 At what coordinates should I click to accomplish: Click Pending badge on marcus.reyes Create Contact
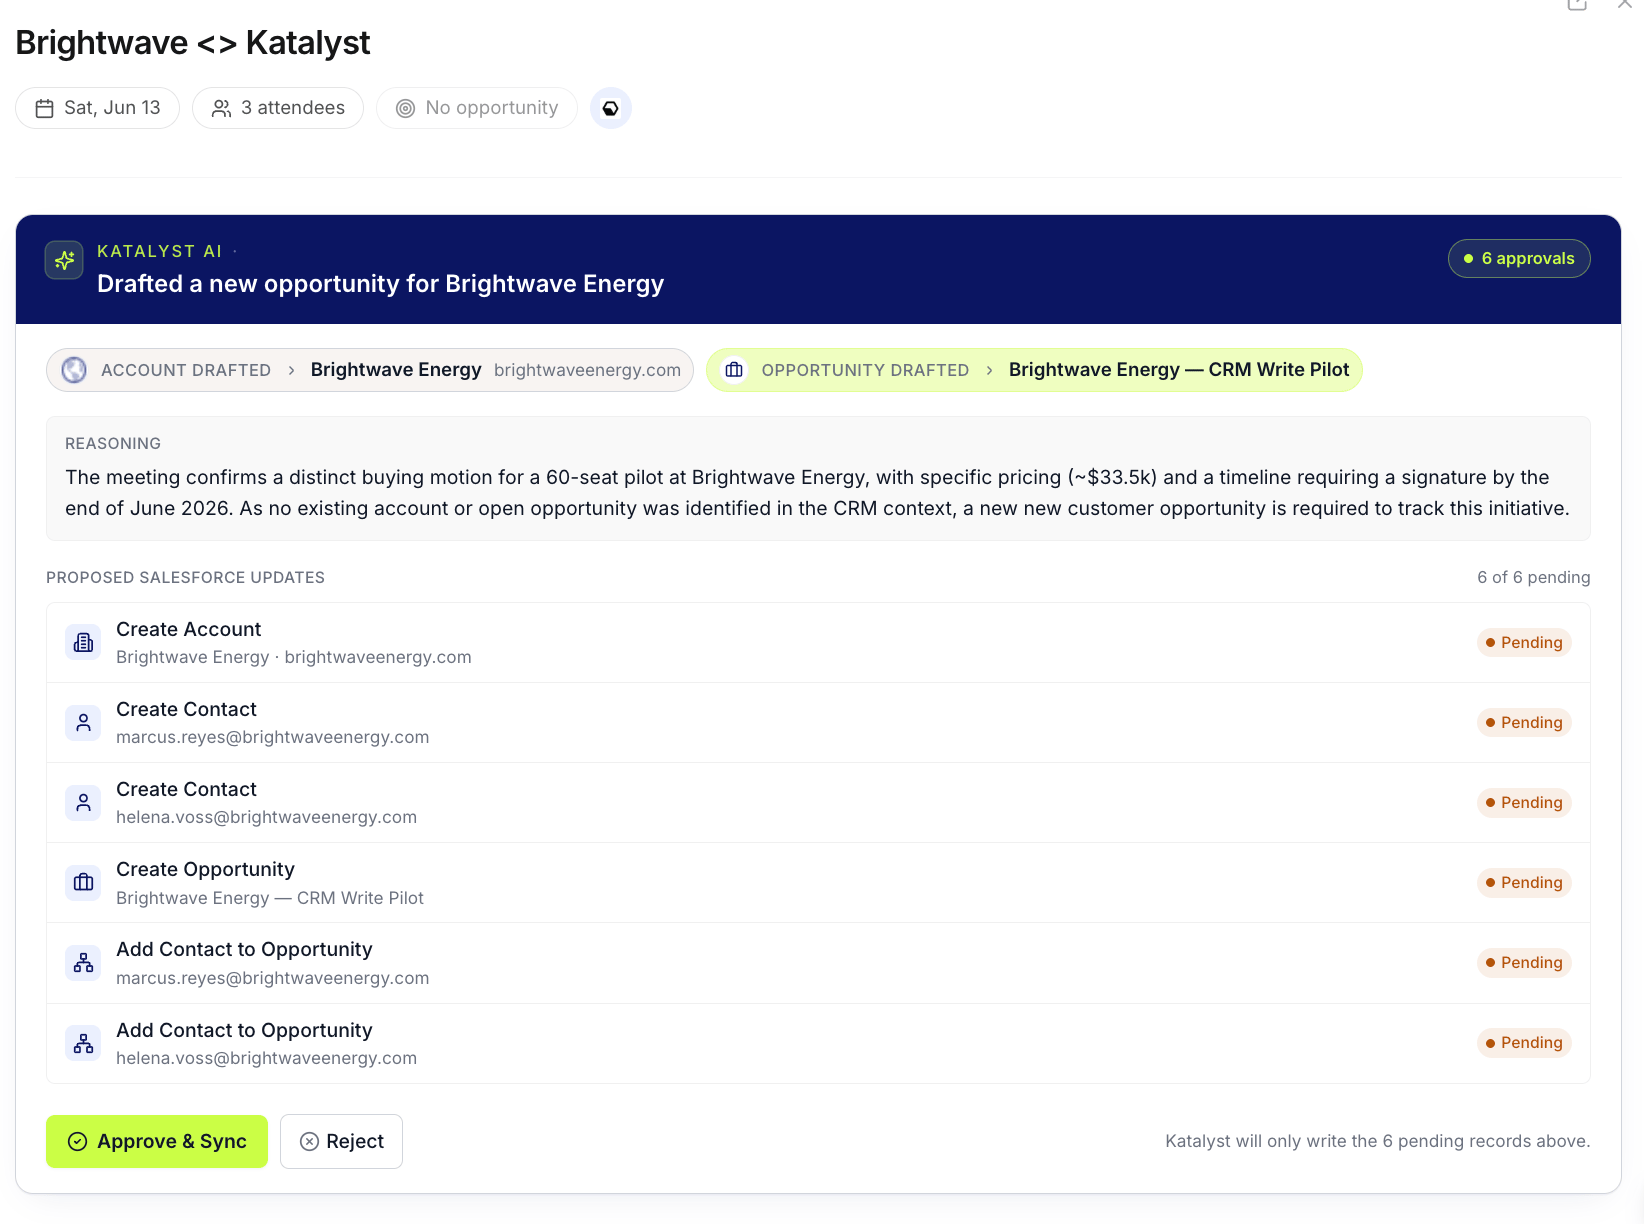1524,722
